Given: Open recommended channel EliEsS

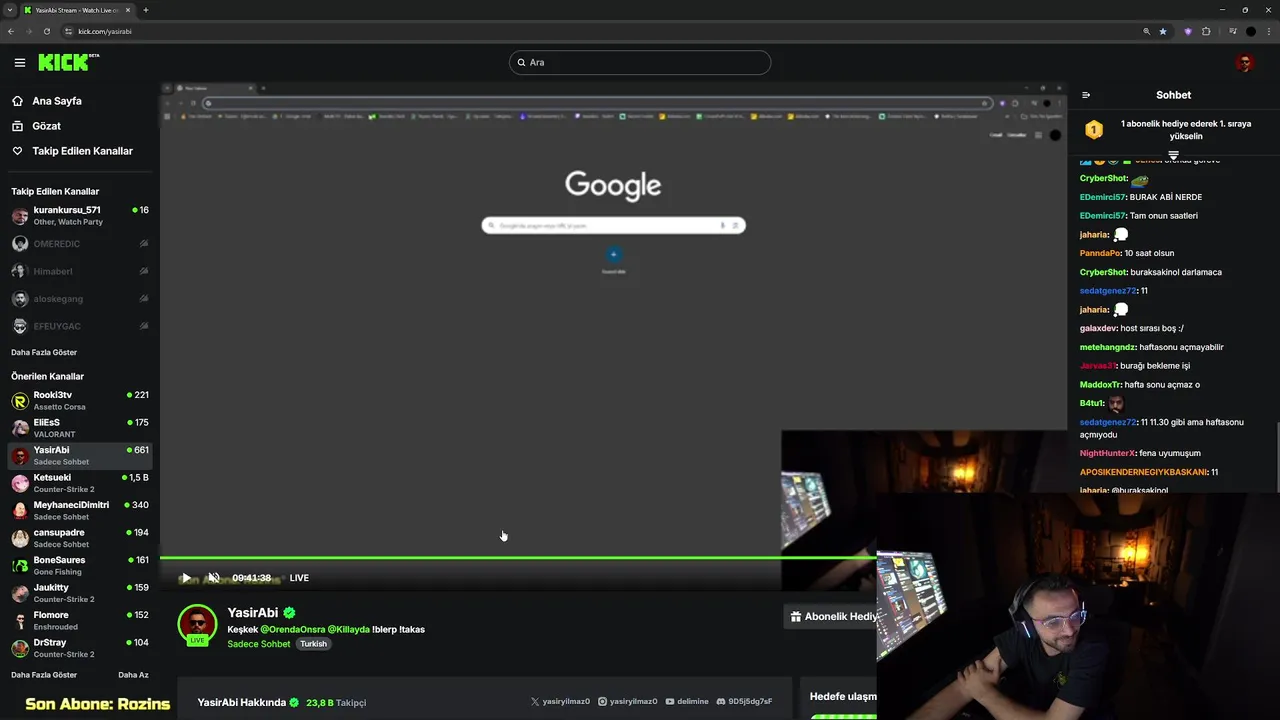Looking at the screenshot, I should tap(80, 428).
